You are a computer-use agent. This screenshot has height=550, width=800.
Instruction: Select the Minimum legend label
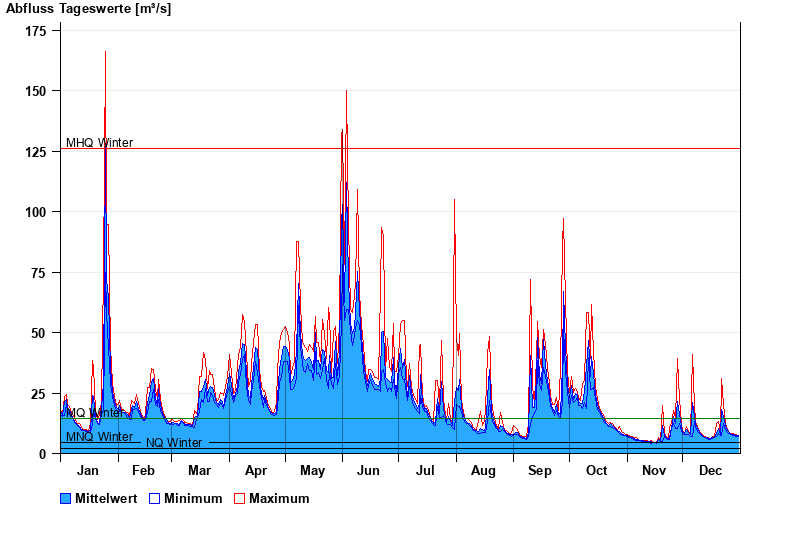click(193, 498)
